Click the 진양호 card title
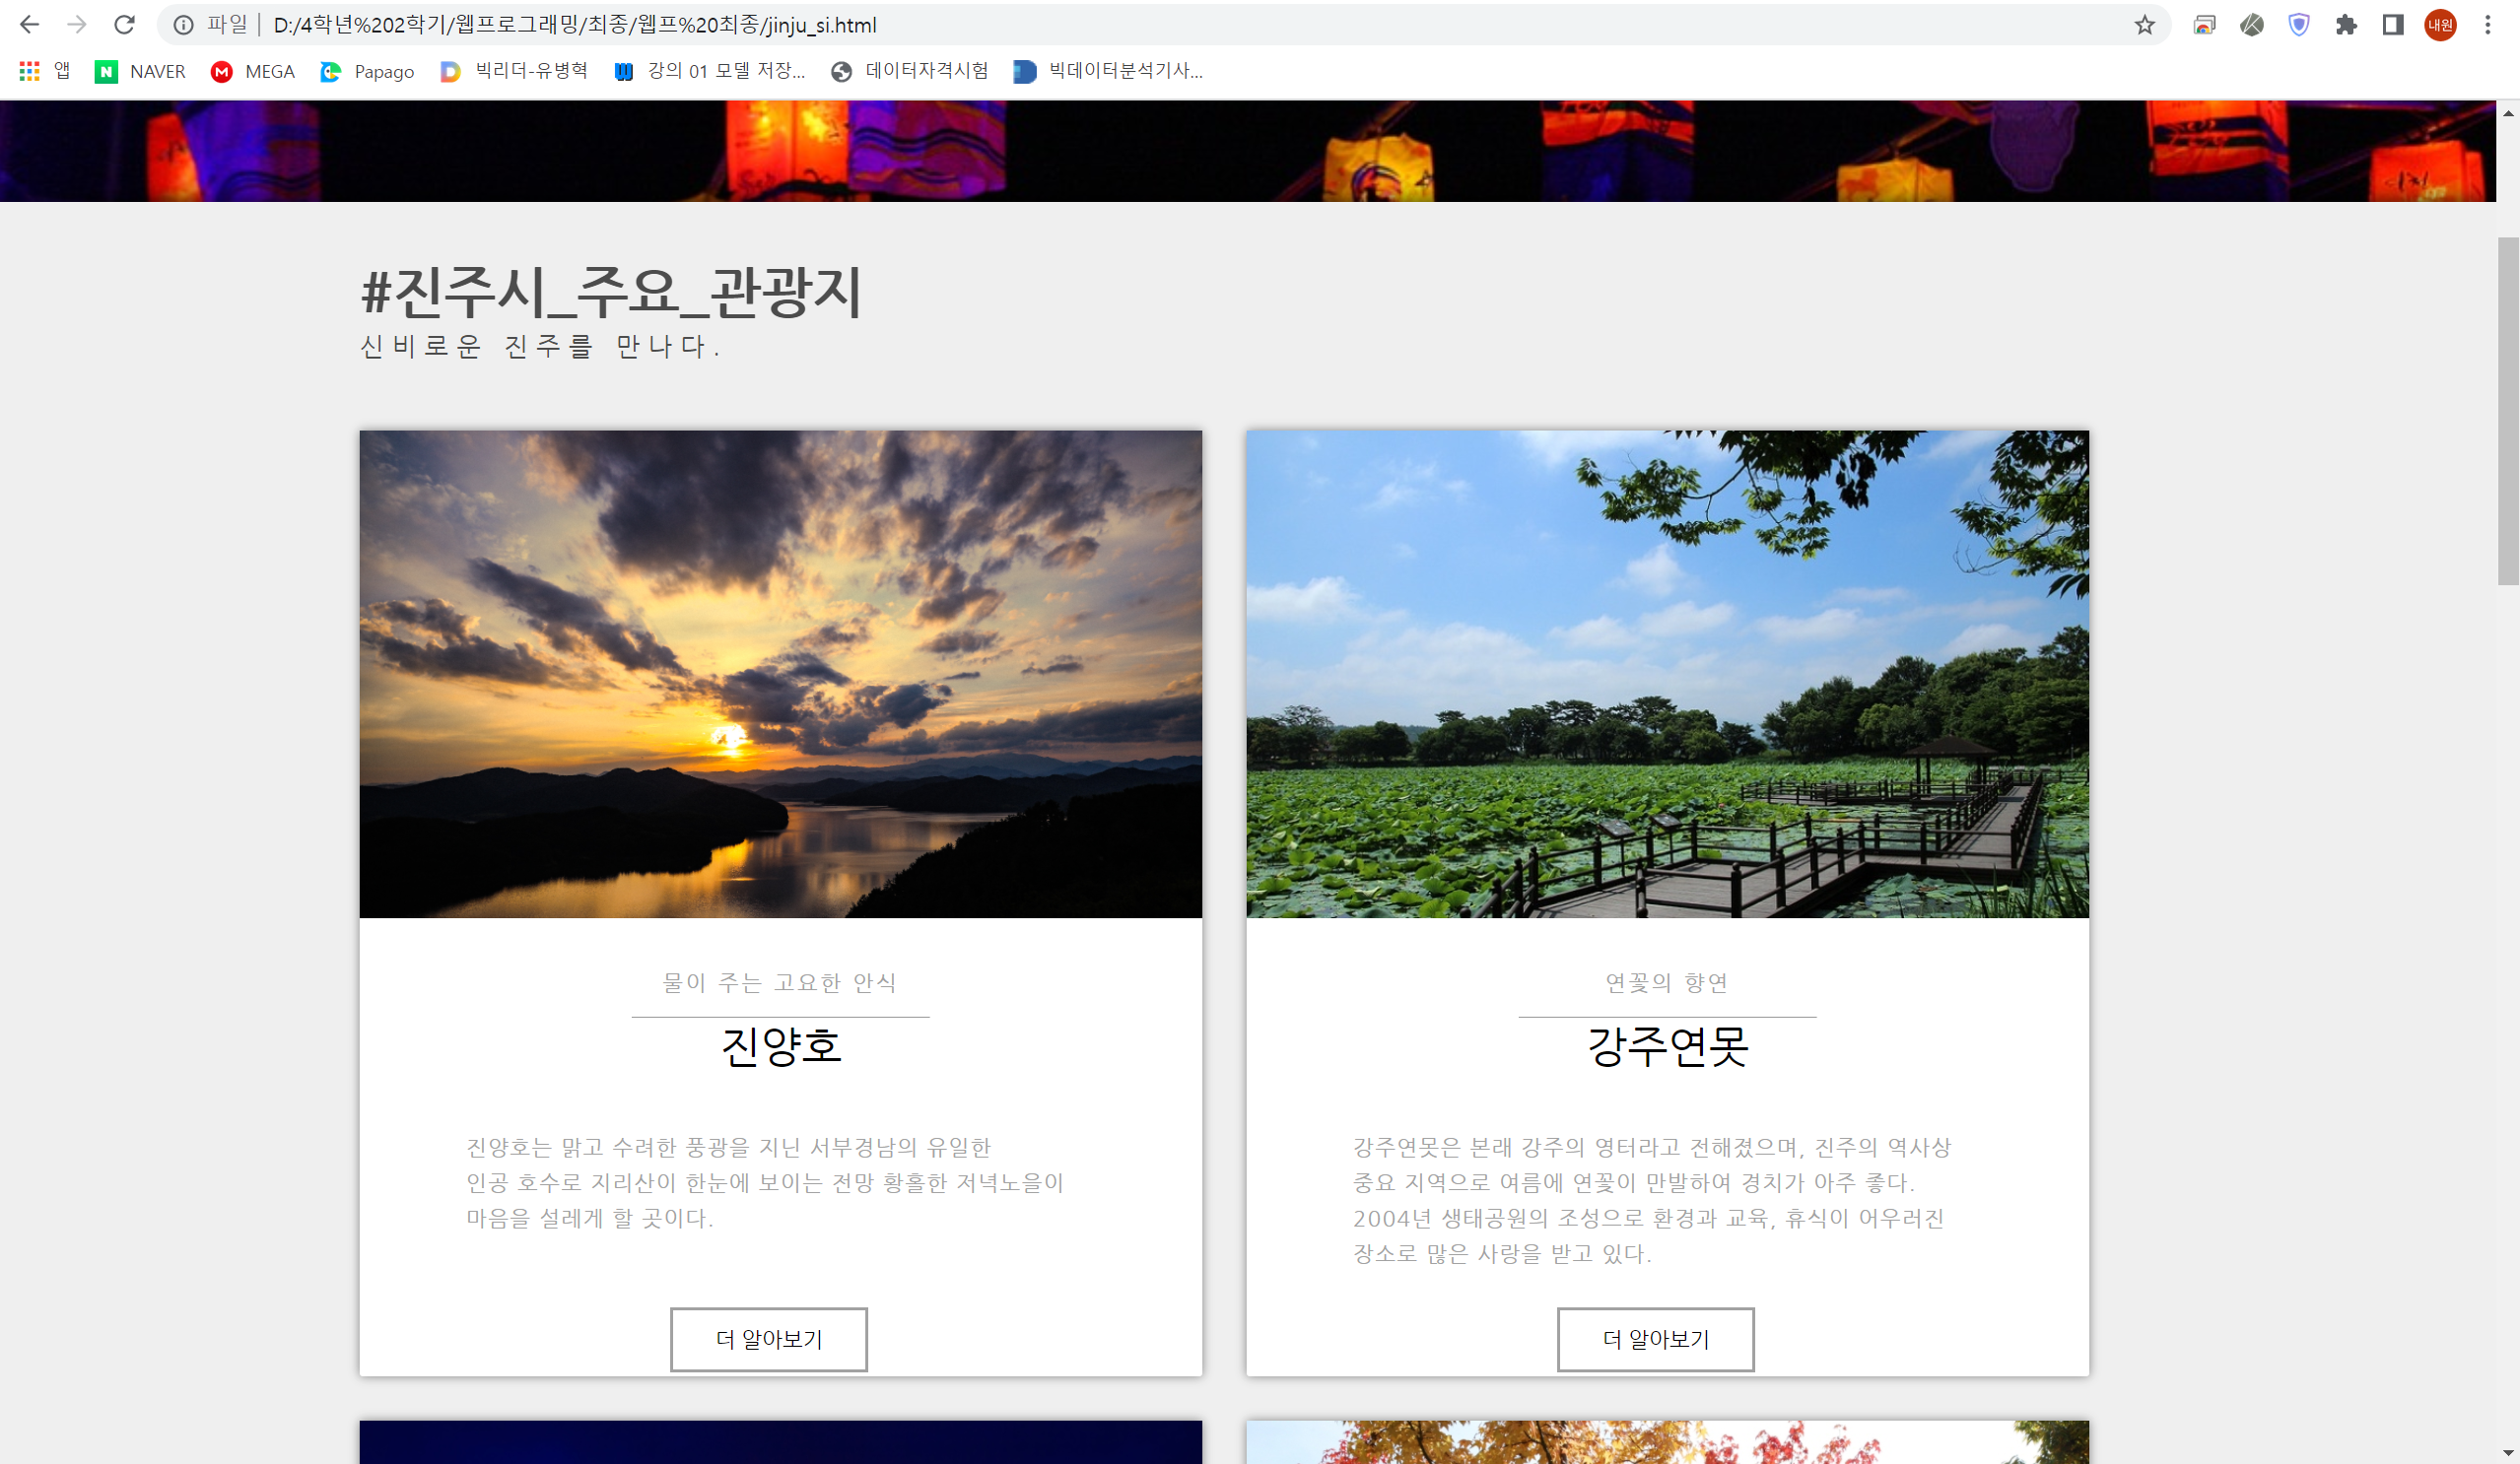The width and height of the screenshot is (2520, 1464). (x=781, y=1046)
